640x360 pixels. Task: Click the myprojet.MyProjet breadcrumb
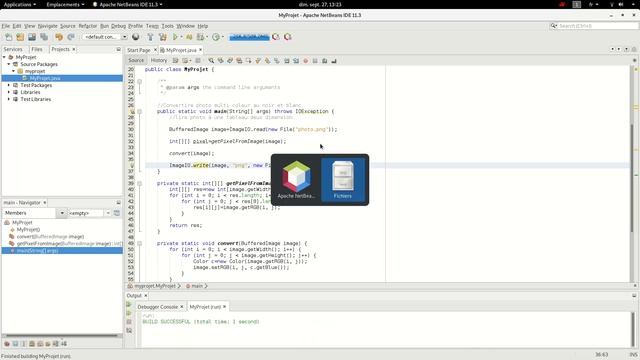click(x=155, y=286)
